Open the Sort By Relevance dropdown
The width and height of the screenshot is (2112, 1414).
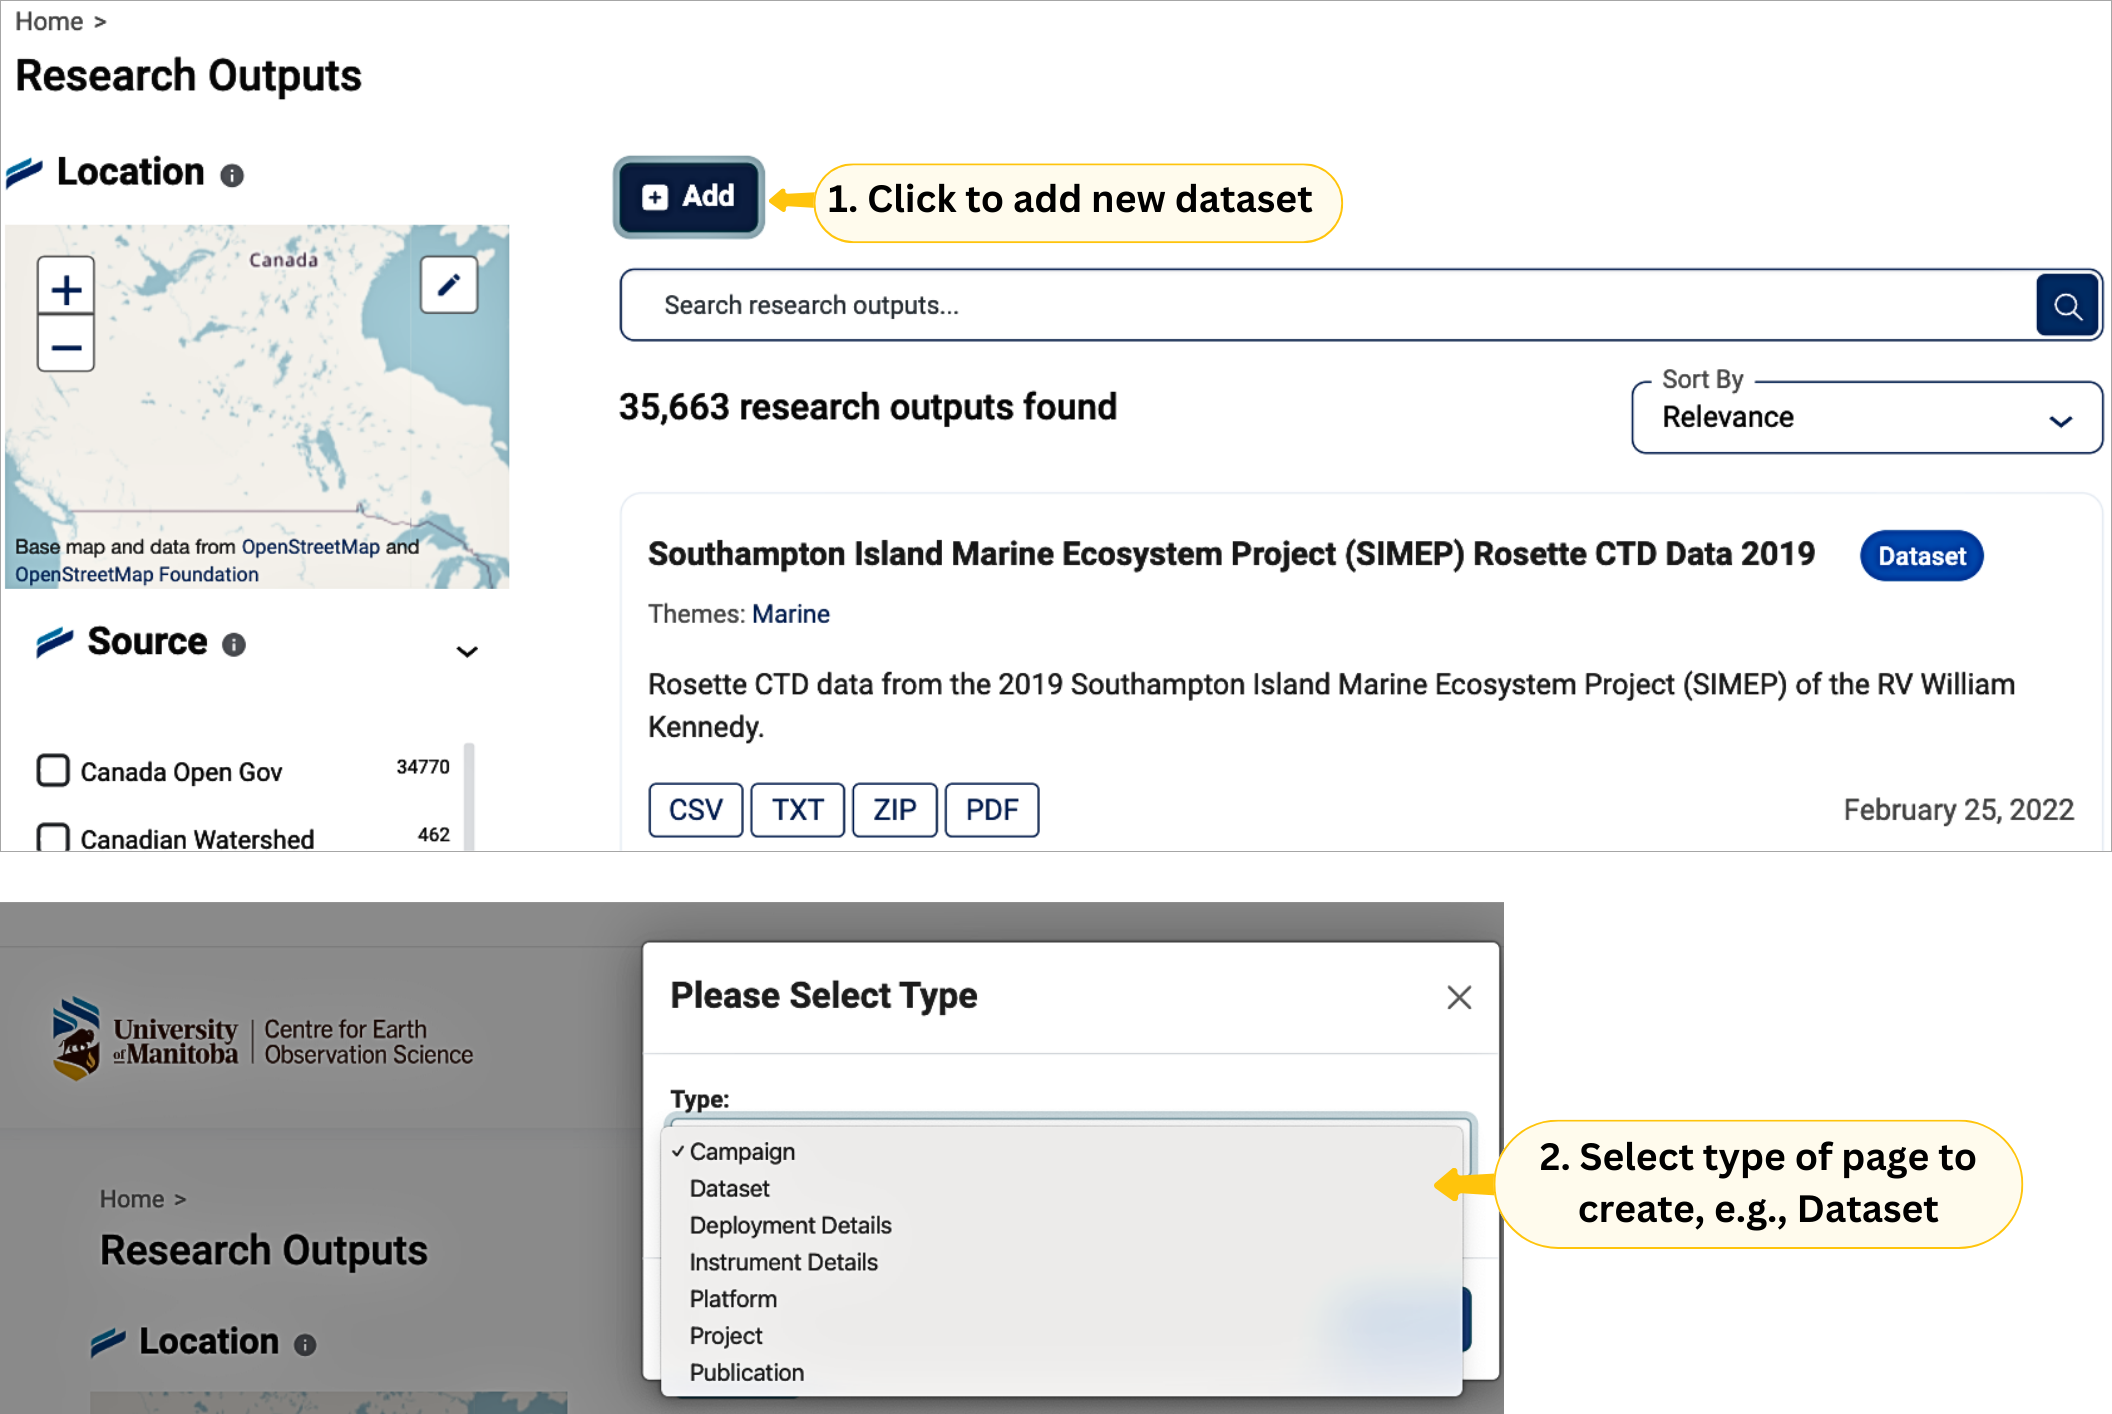coord(1866,418)
